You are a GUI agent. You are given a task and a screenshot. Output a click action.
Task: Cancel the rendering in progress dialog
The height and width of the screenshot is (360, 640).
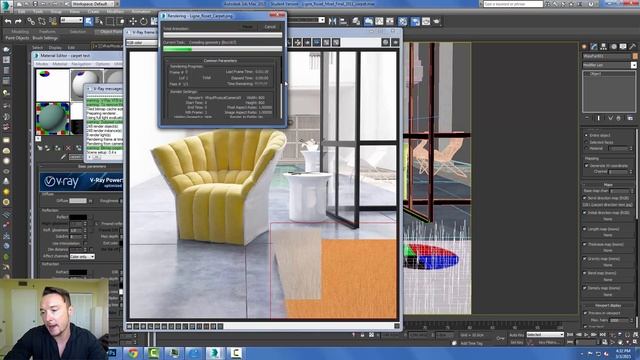click(270, 27)
